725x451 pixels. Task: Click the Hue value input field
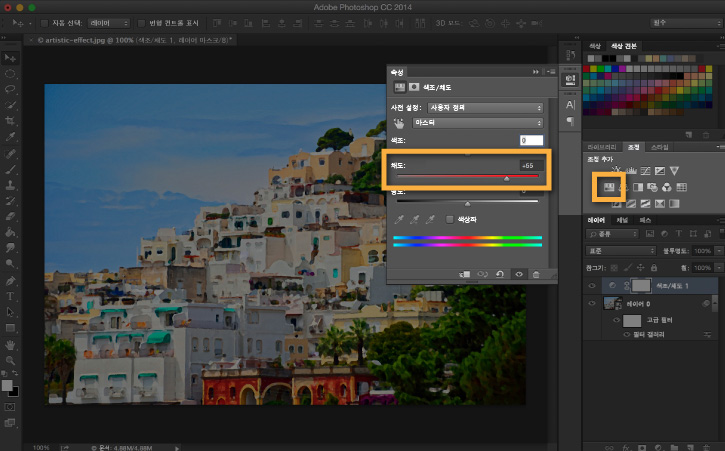[x=531, y=140]
